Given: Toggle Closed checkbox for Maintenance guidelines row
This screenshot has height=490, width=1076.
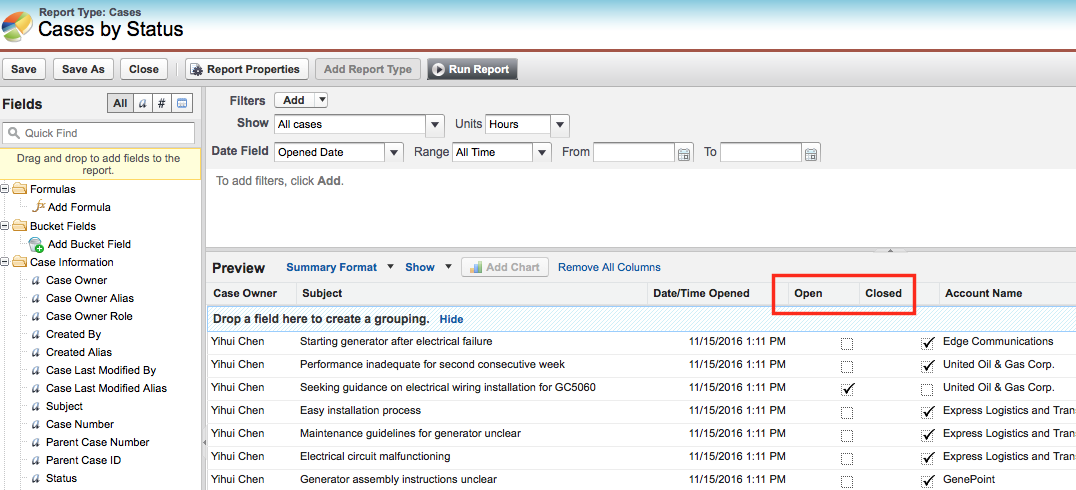Looking at the screenshot, I should coord(928,435).
